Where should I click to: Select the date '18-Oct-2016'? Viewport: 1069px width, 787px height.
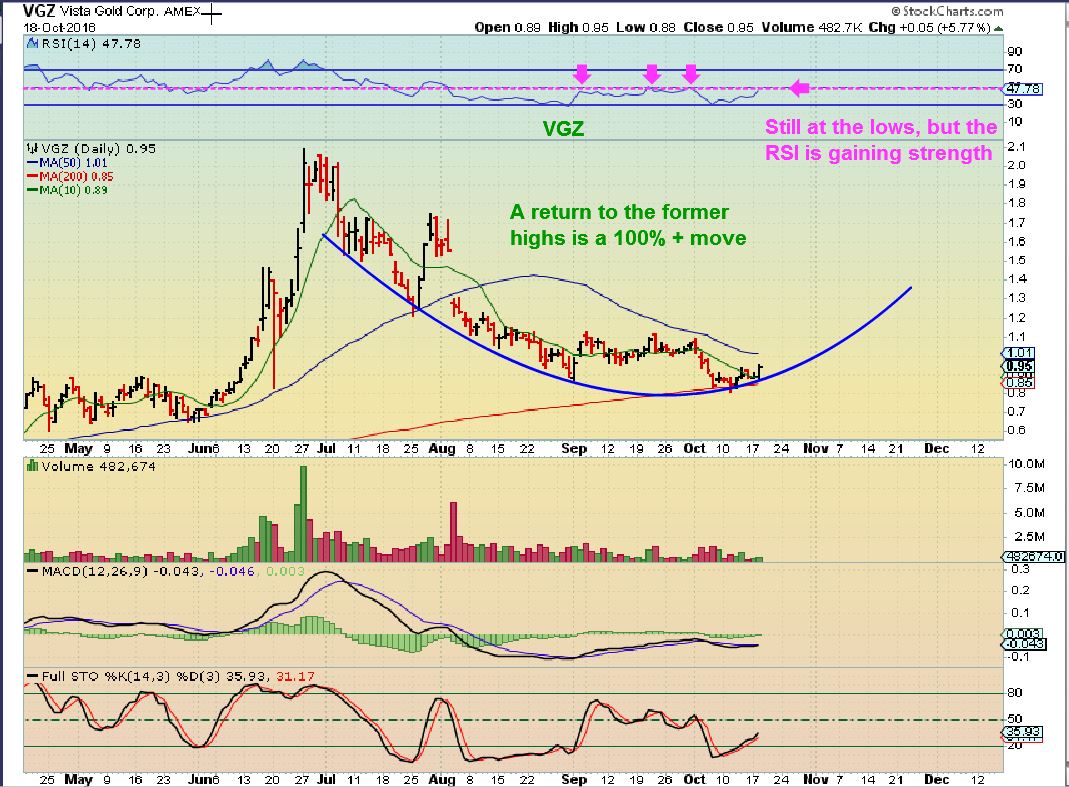[x=60, y=28]
